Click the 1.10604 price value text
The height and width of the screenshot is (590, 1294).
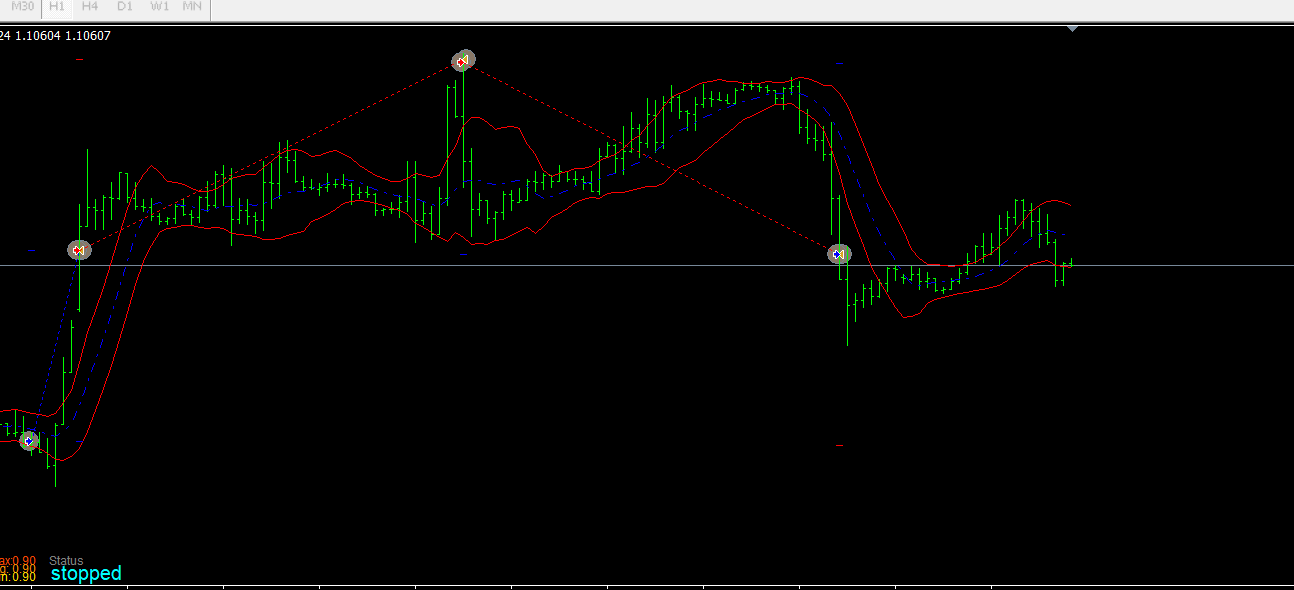pyautogui.click(x=38, y=36)
